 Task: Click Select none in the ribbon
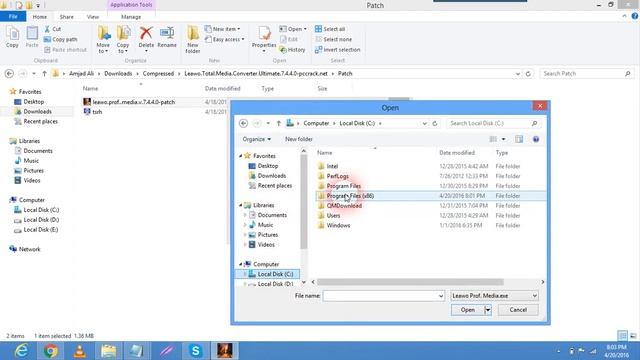[333, 39]
